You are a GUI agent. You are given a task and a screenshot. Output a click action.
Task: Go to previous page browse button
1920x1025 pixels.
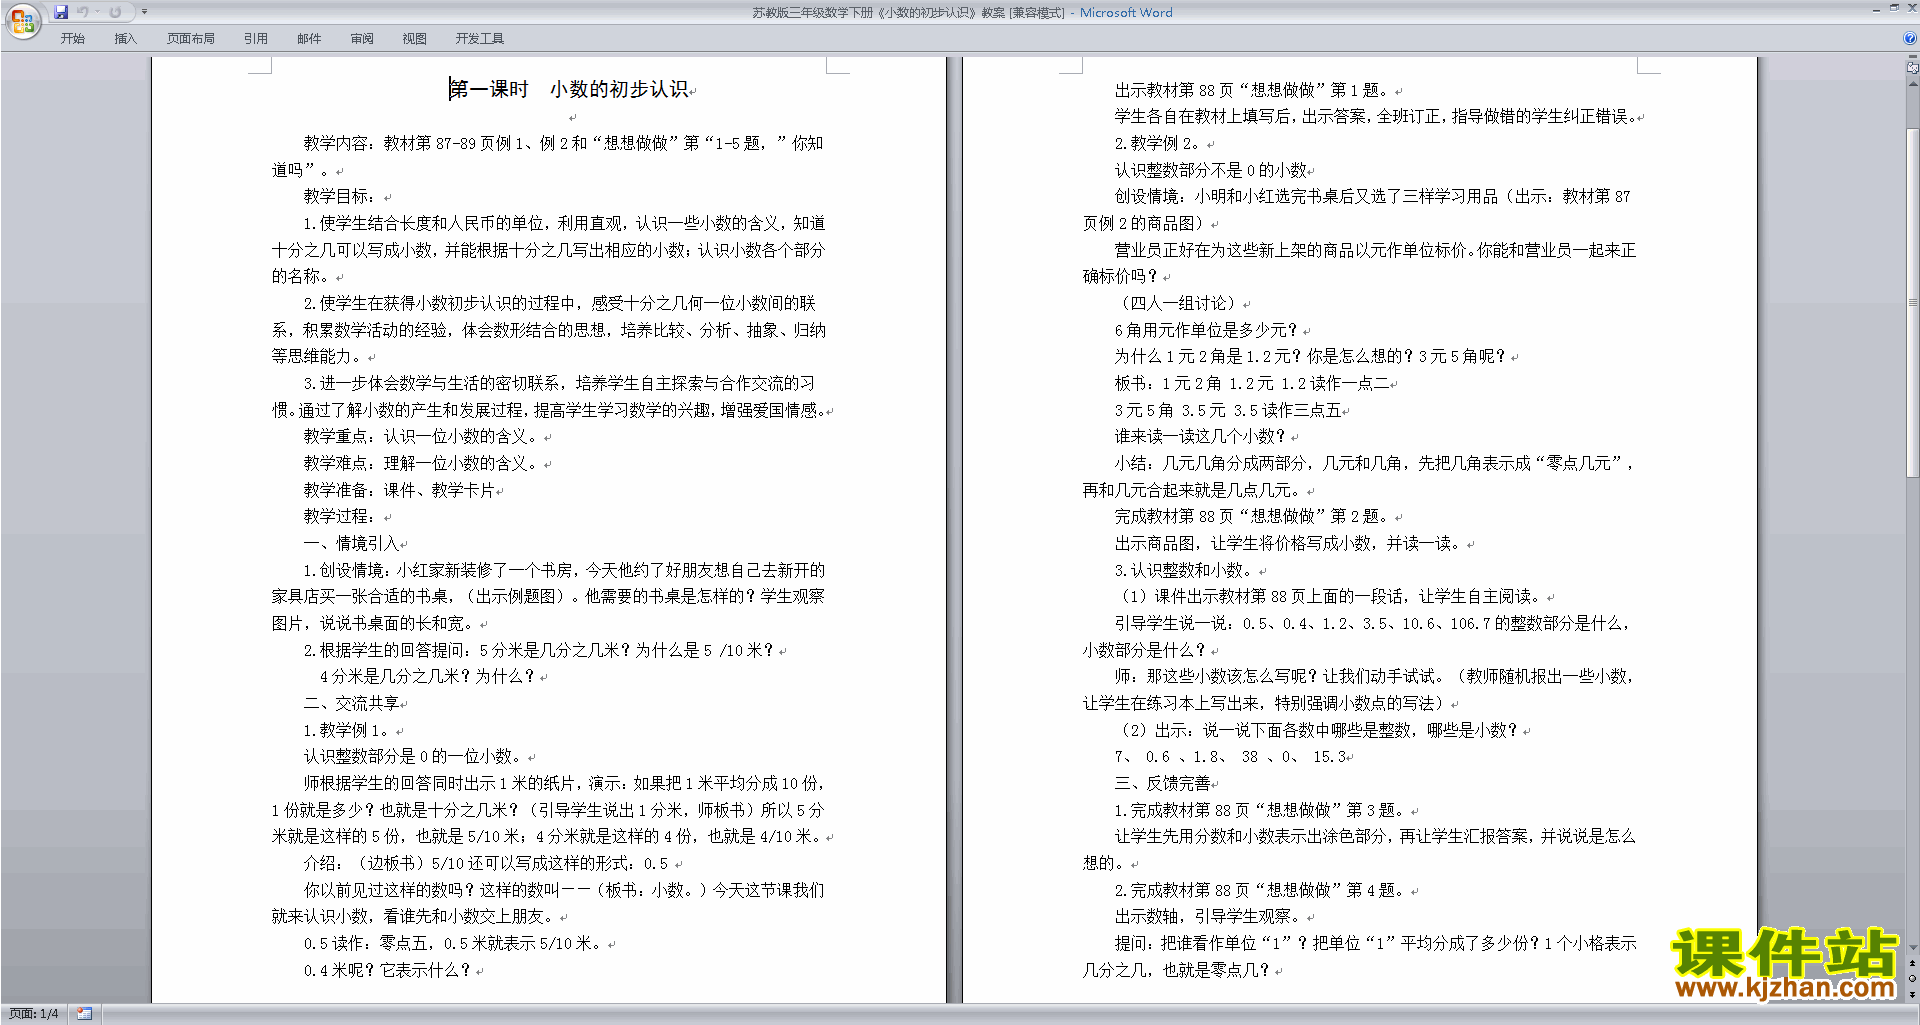pyautogui.click(x=1913, y=963)
